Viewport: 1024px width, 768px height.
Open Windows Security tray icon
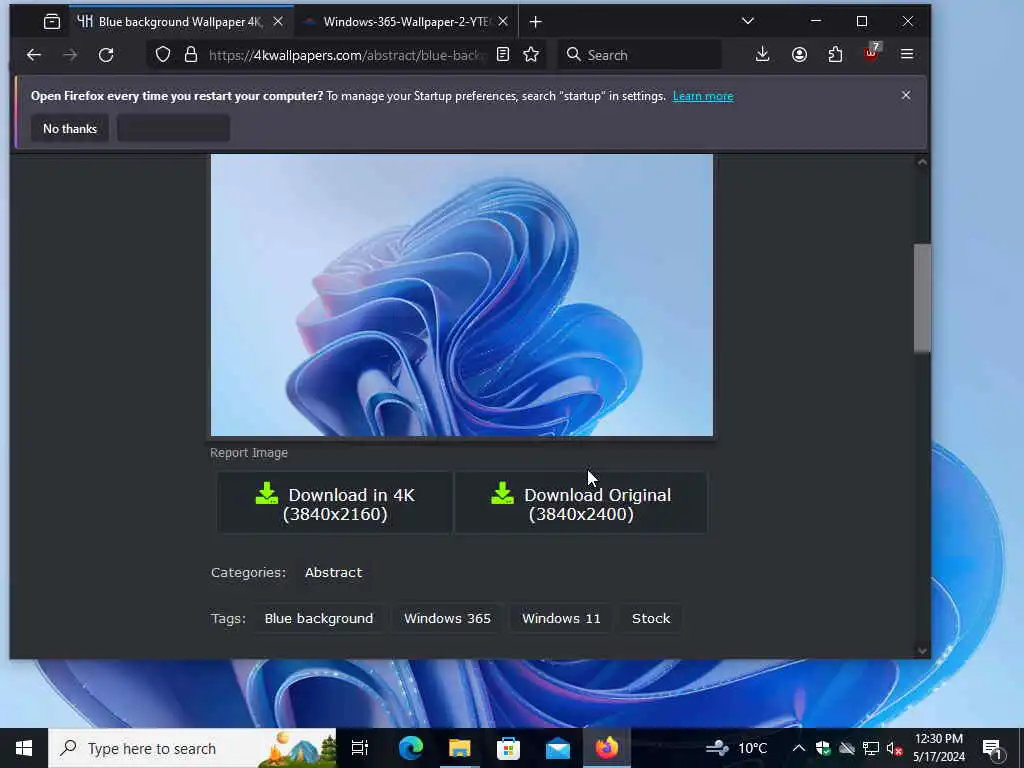pos(822,748)
